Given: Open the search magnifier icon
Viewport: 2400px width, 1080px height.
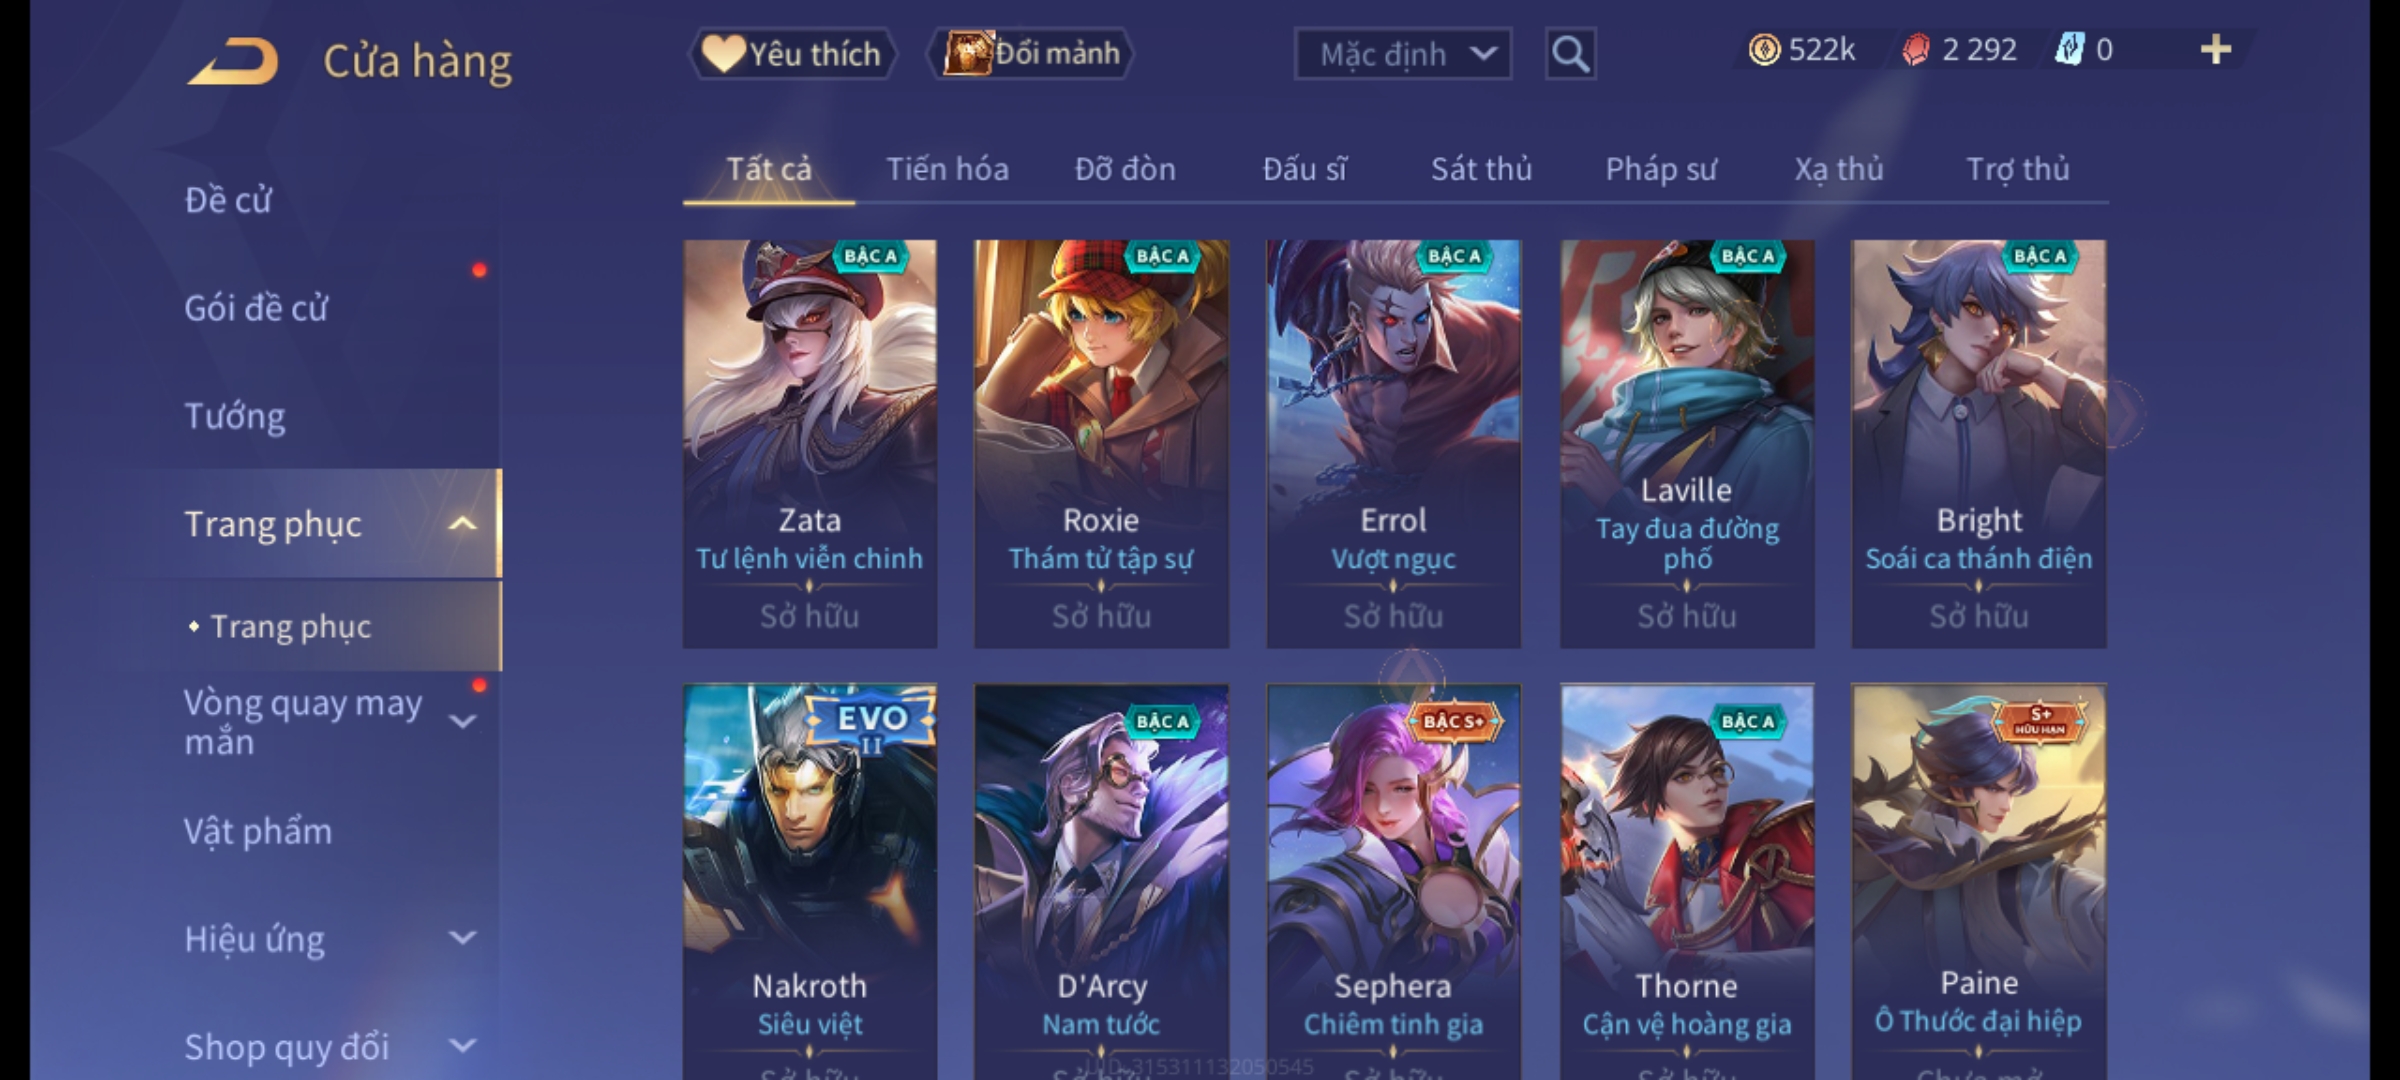Looking at the screenshot, I should point(1570,54).
